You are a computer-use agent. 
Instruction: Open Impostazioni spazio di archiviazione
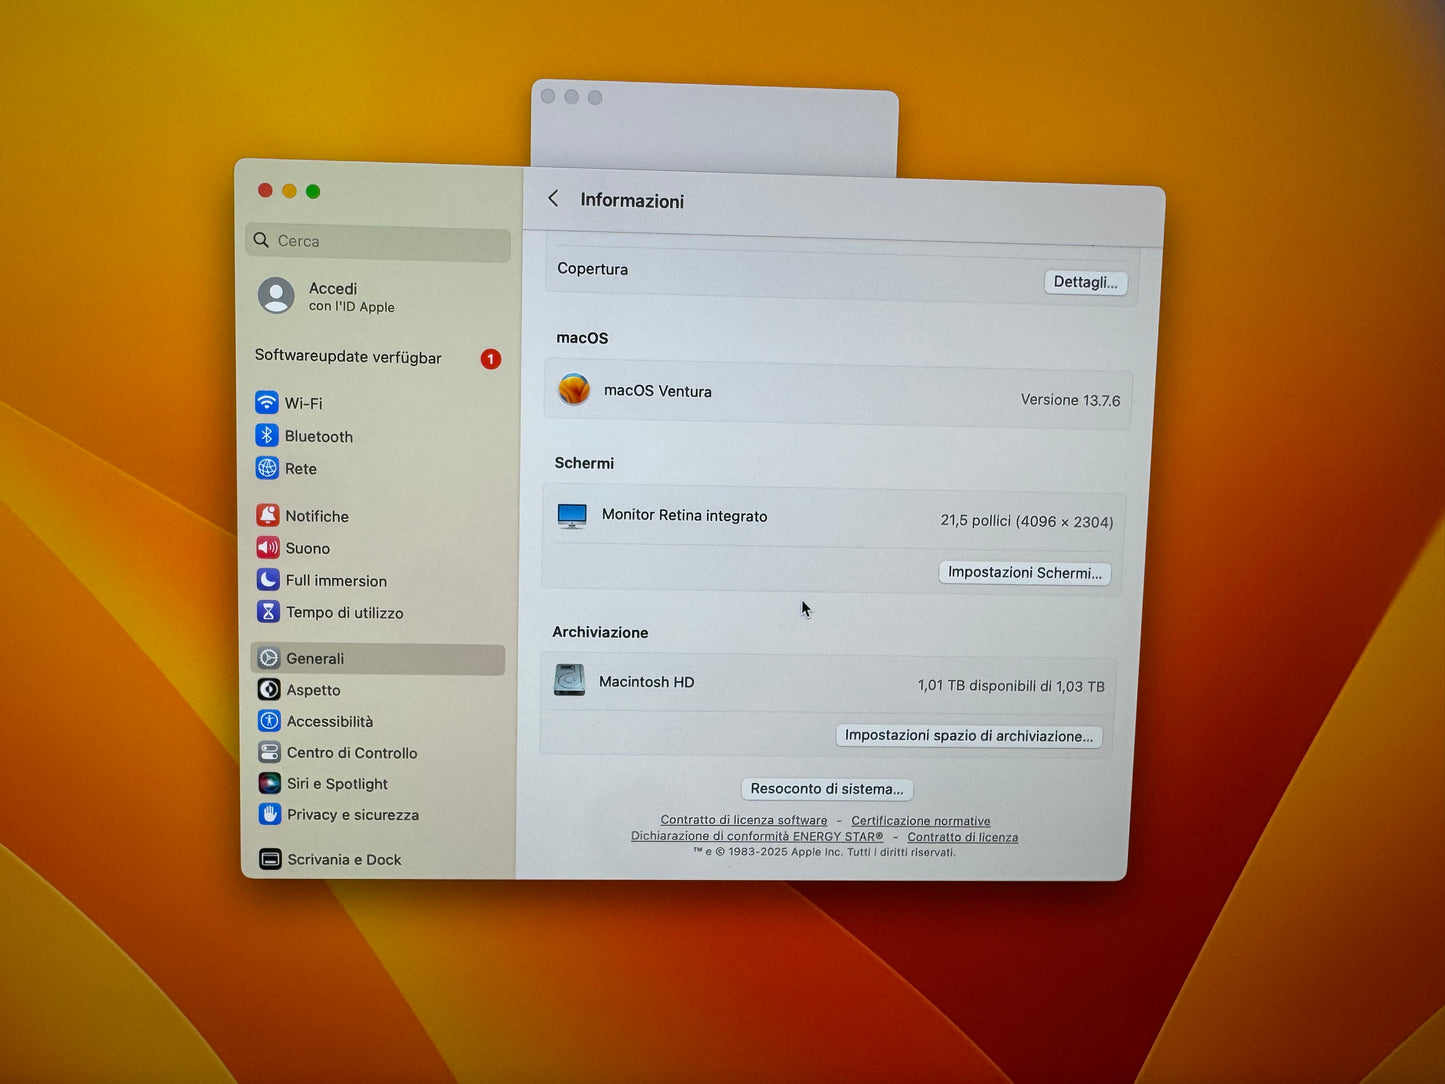coord(968,736)
